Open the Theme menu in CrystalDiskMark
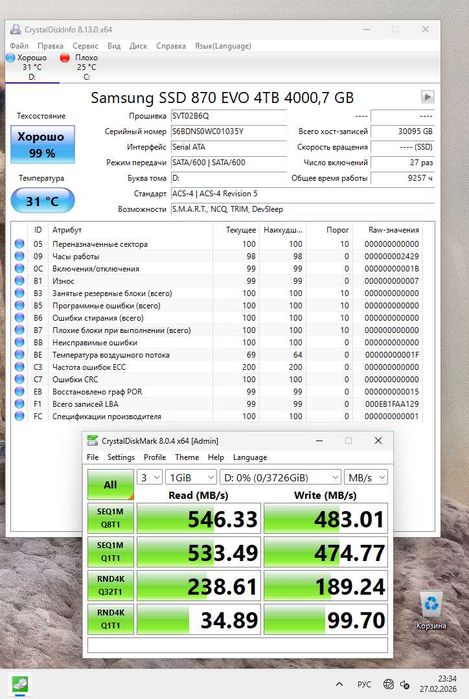The width and height of the screenshot is (469, 699). coord(187,457)
